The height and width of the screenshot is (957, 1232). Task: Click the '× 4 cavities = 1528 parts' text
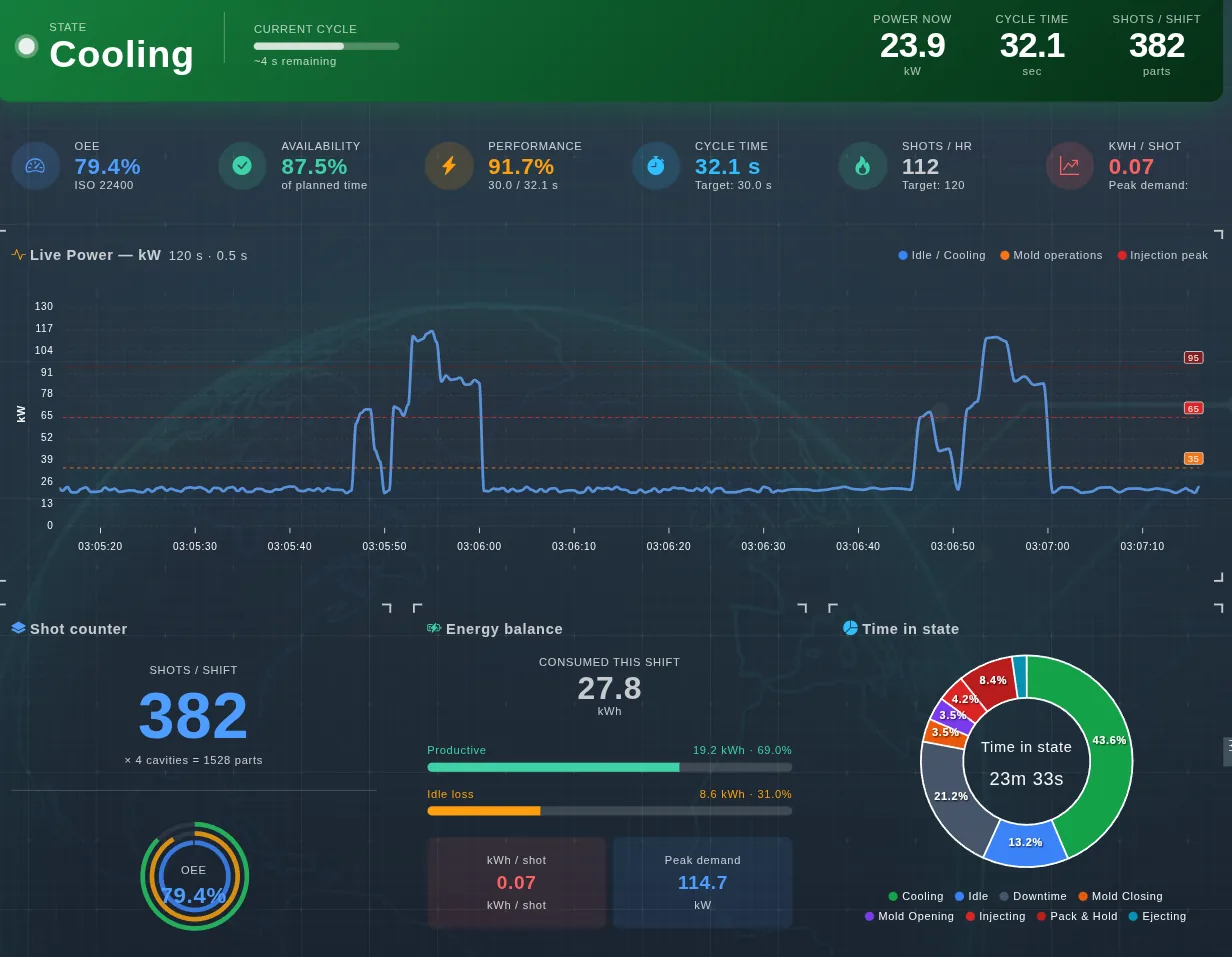193,760
